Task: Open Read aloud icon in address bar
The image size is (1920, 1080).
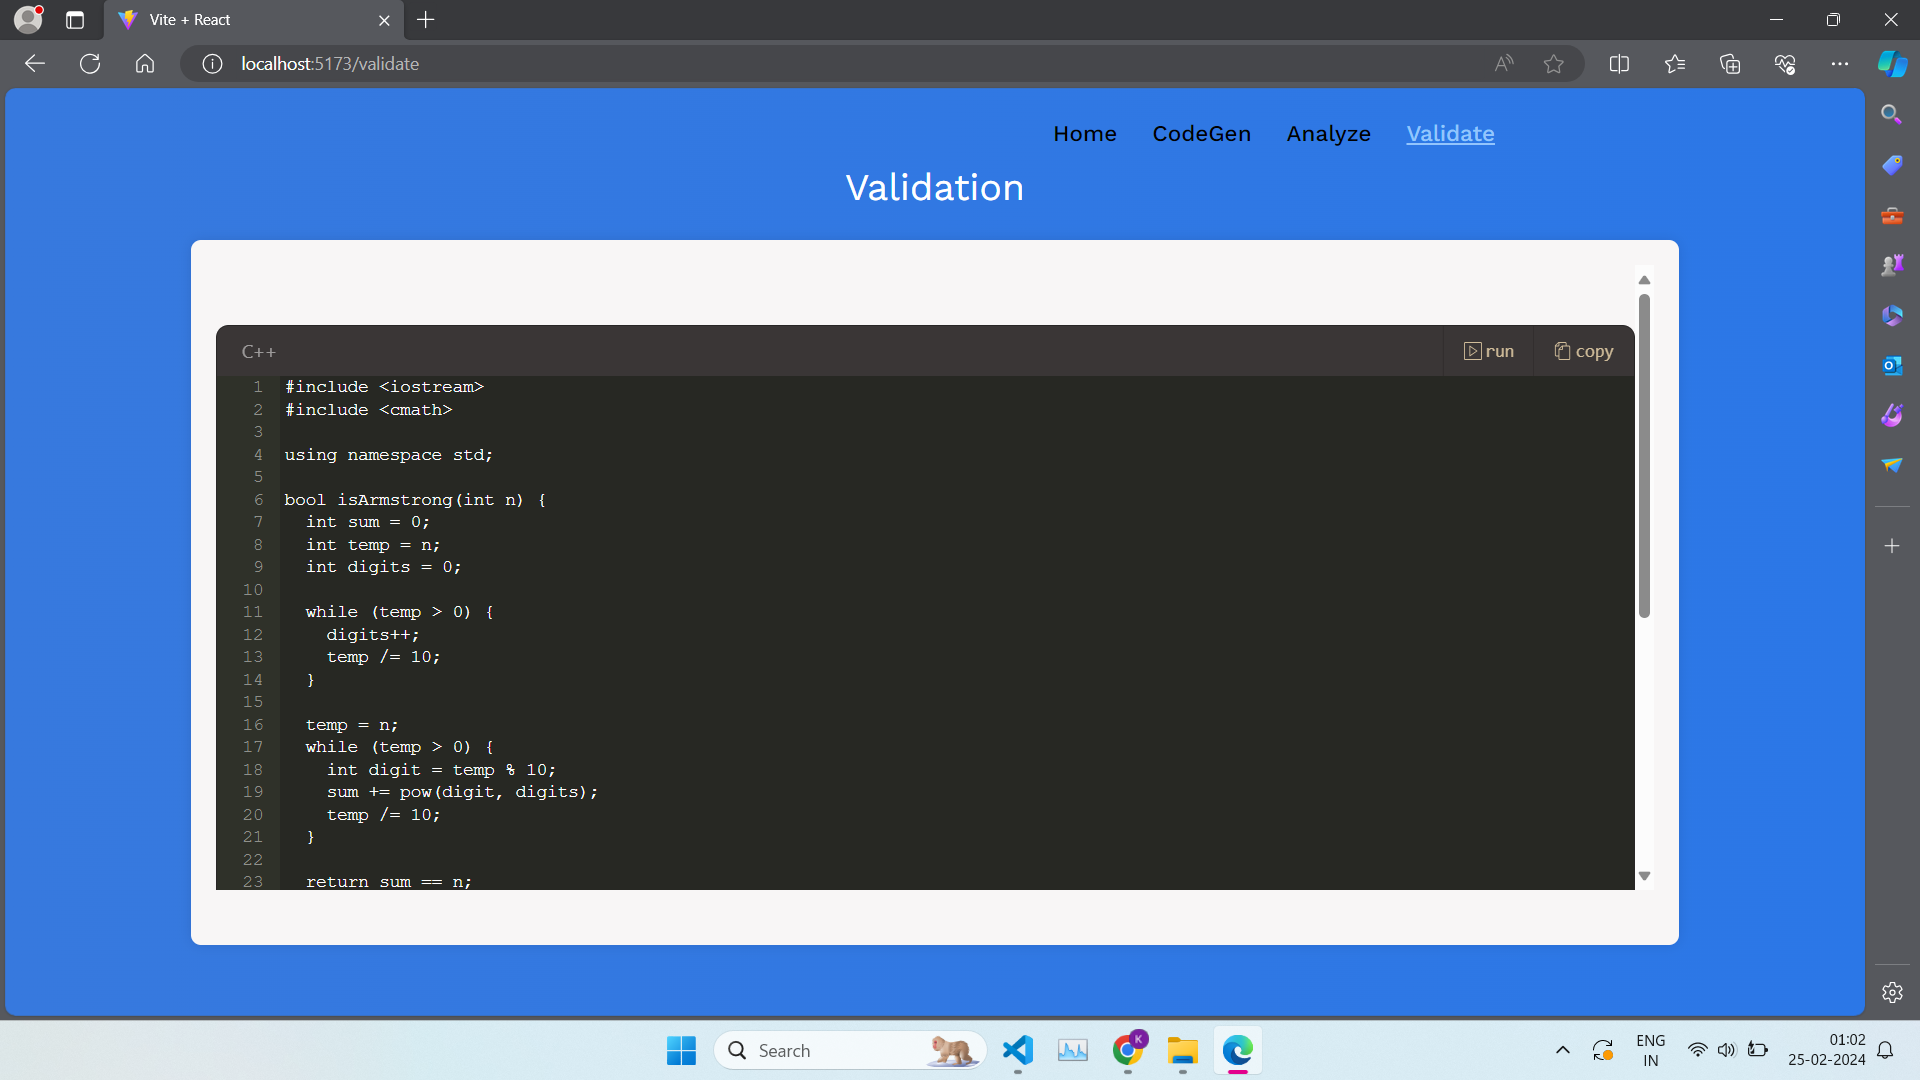Action: coord(1503,64)
